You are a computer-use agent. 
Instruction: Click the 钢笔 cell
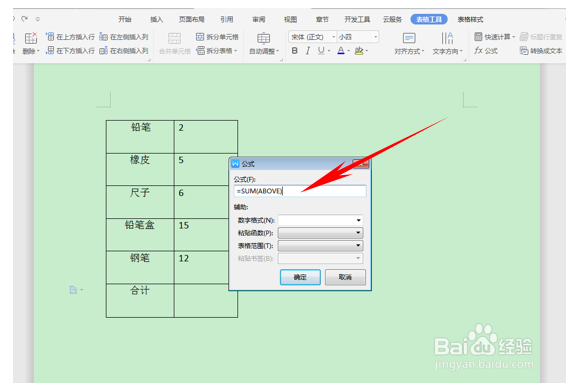[x=140, y=267]
